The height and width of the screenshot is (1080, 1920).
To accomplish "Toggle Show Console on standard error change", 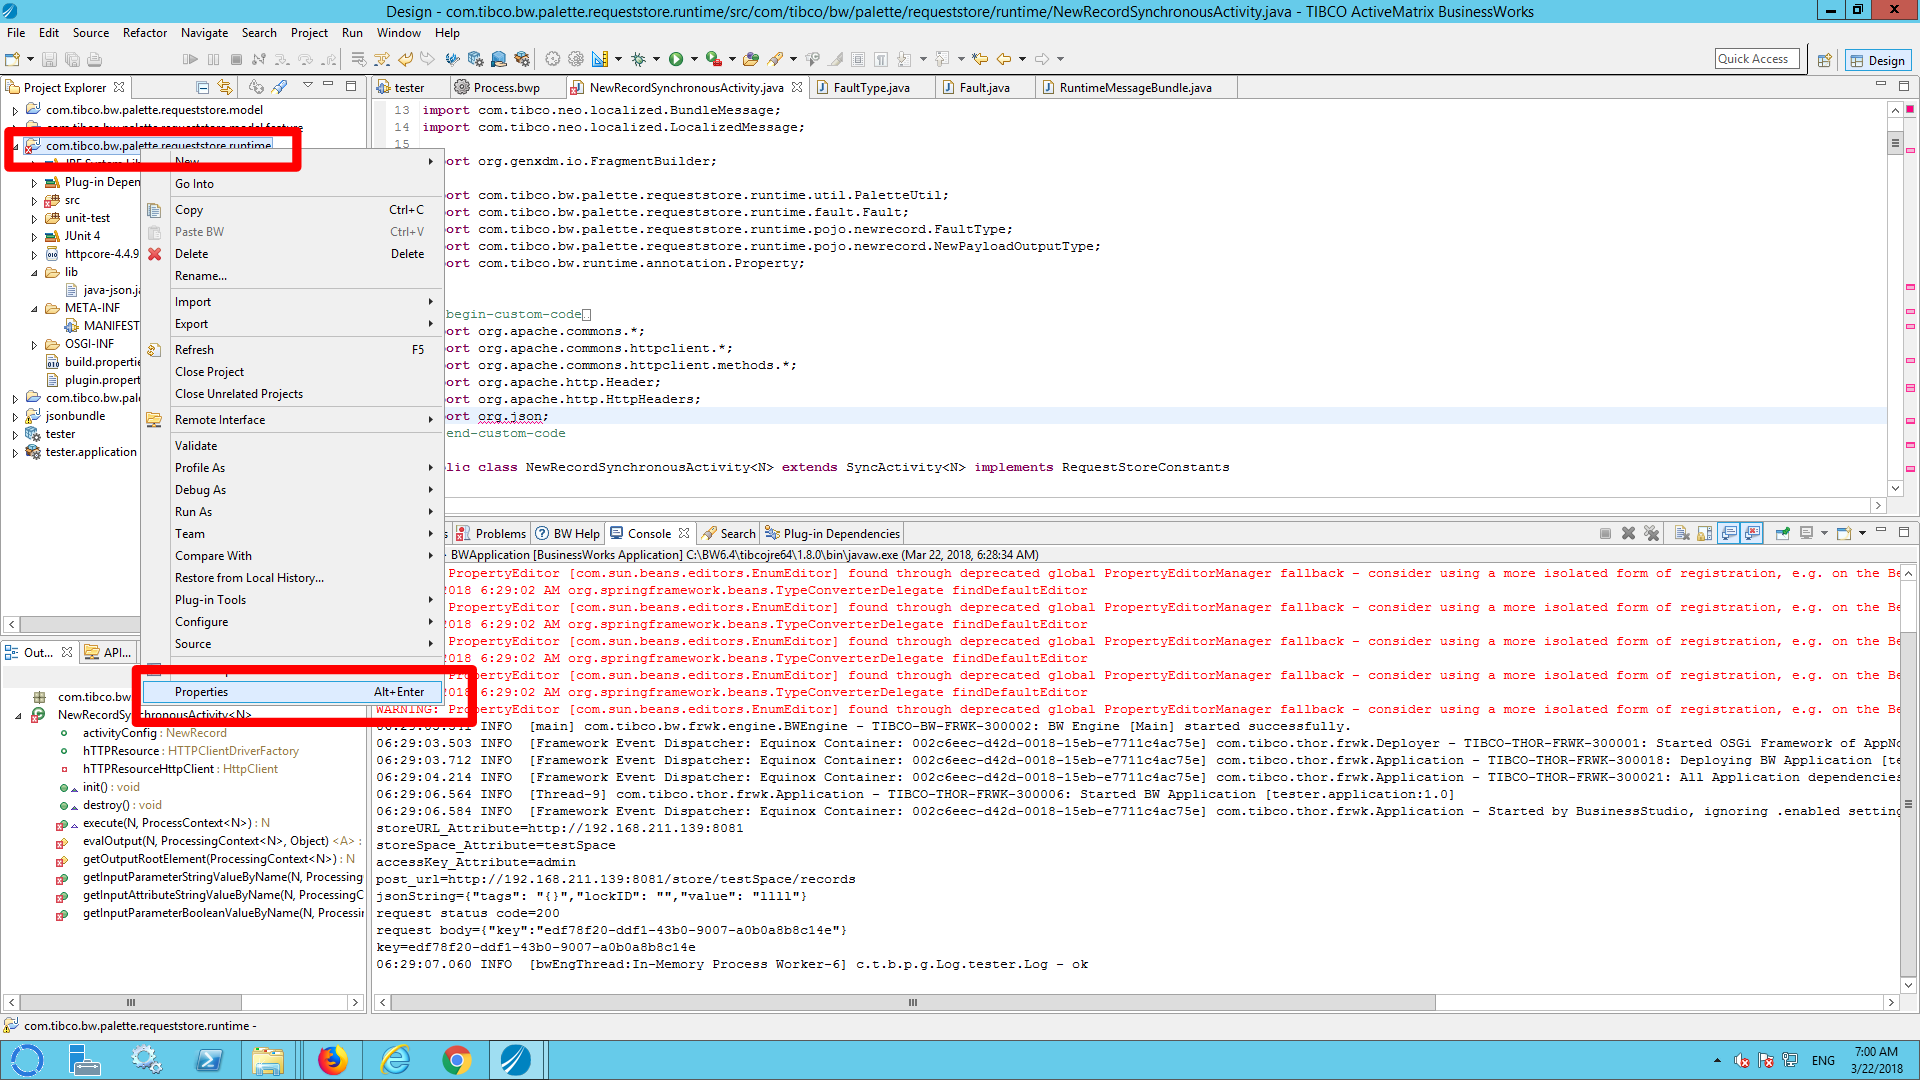I will tap(1752, 533).
